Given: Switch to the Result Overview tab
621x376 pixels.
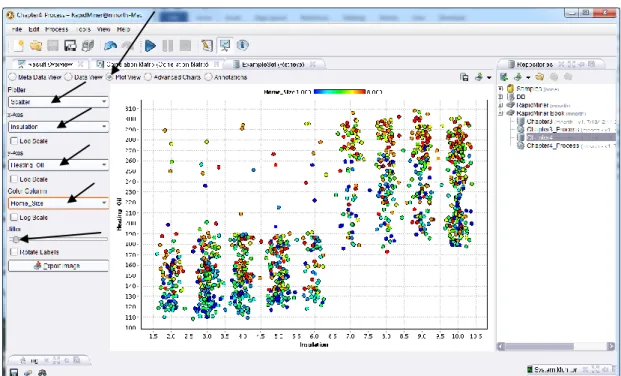Looking at the screenshot, I should (x=50, y=64).
